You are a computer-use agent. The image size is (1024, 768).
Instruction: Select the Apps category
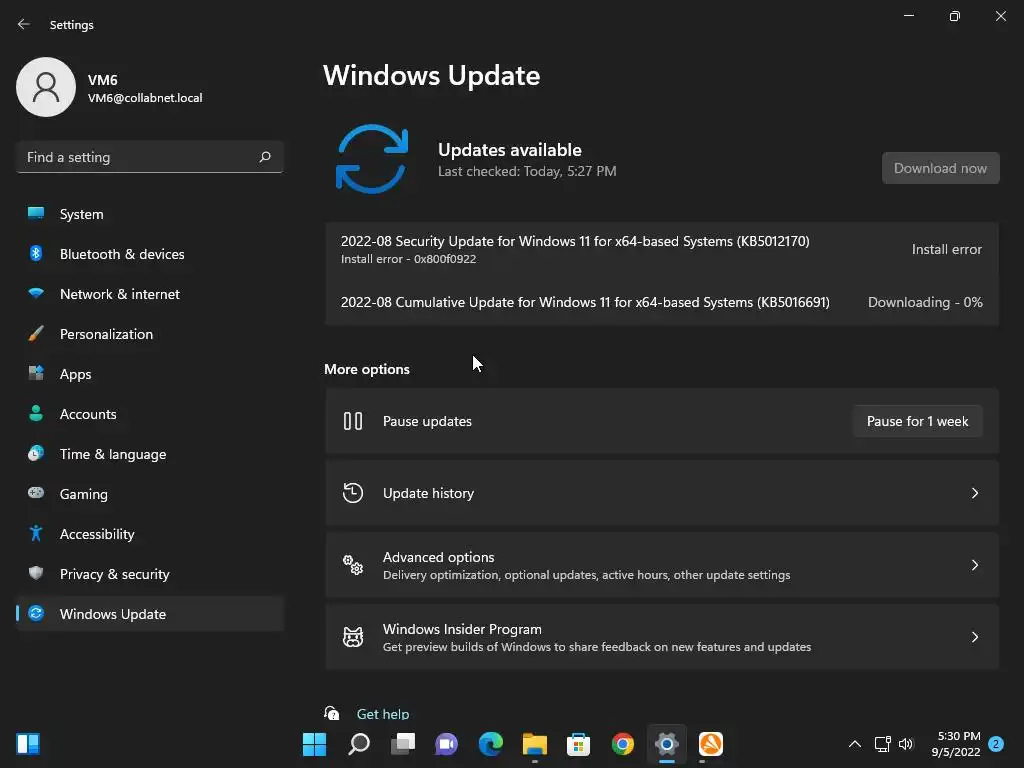[x=150, y=374]
